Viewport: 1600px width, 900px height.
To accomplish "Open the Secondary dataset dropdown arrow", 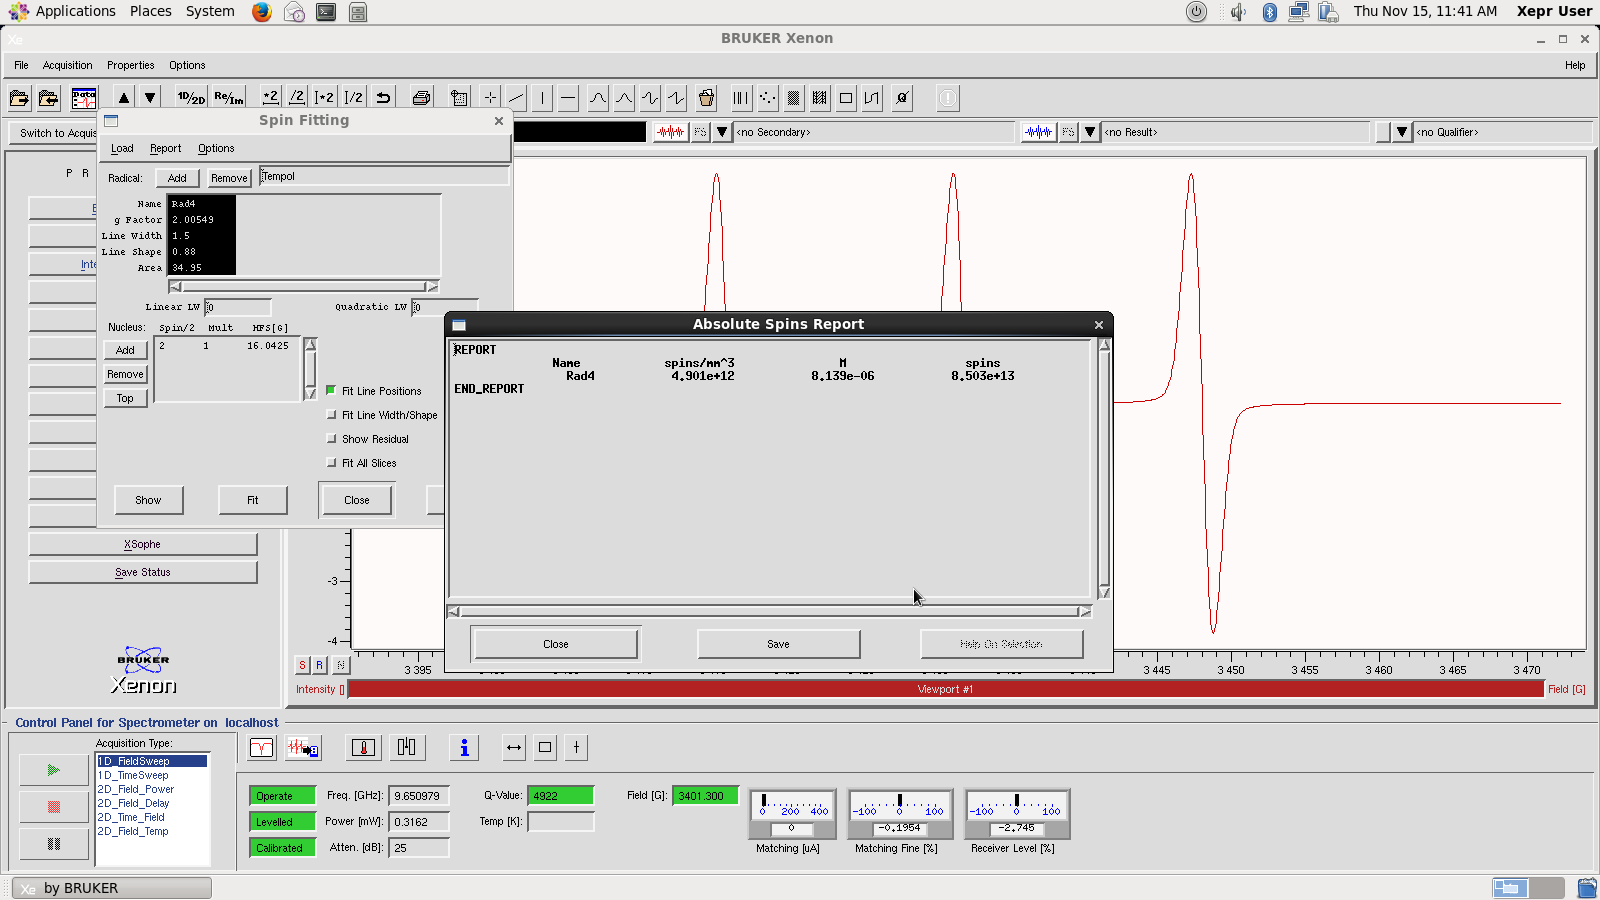I will 722,132.
